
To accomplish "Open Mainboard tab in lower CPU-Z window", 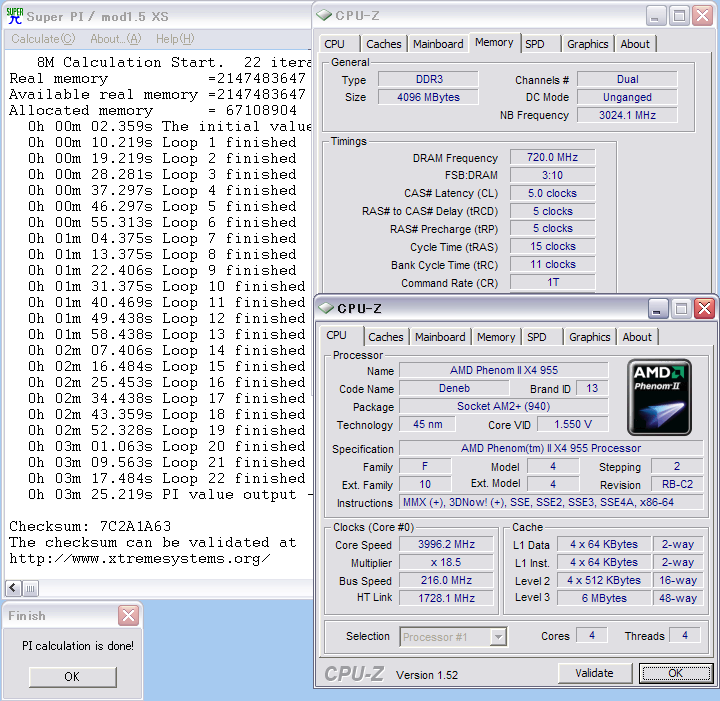I will point(440,337).
